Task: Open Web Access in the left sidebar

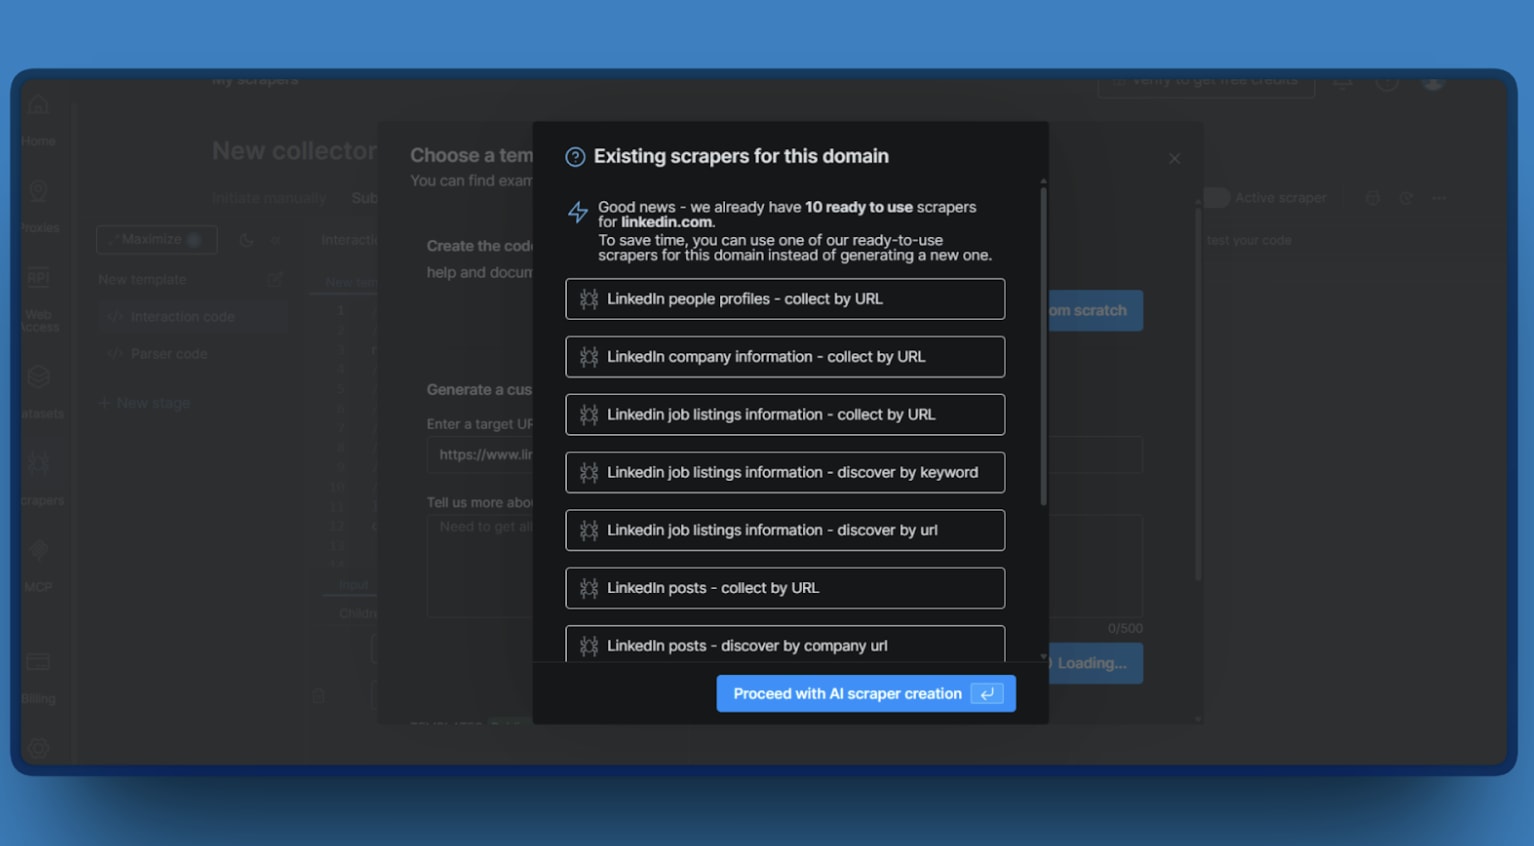Action: point(38,298)
